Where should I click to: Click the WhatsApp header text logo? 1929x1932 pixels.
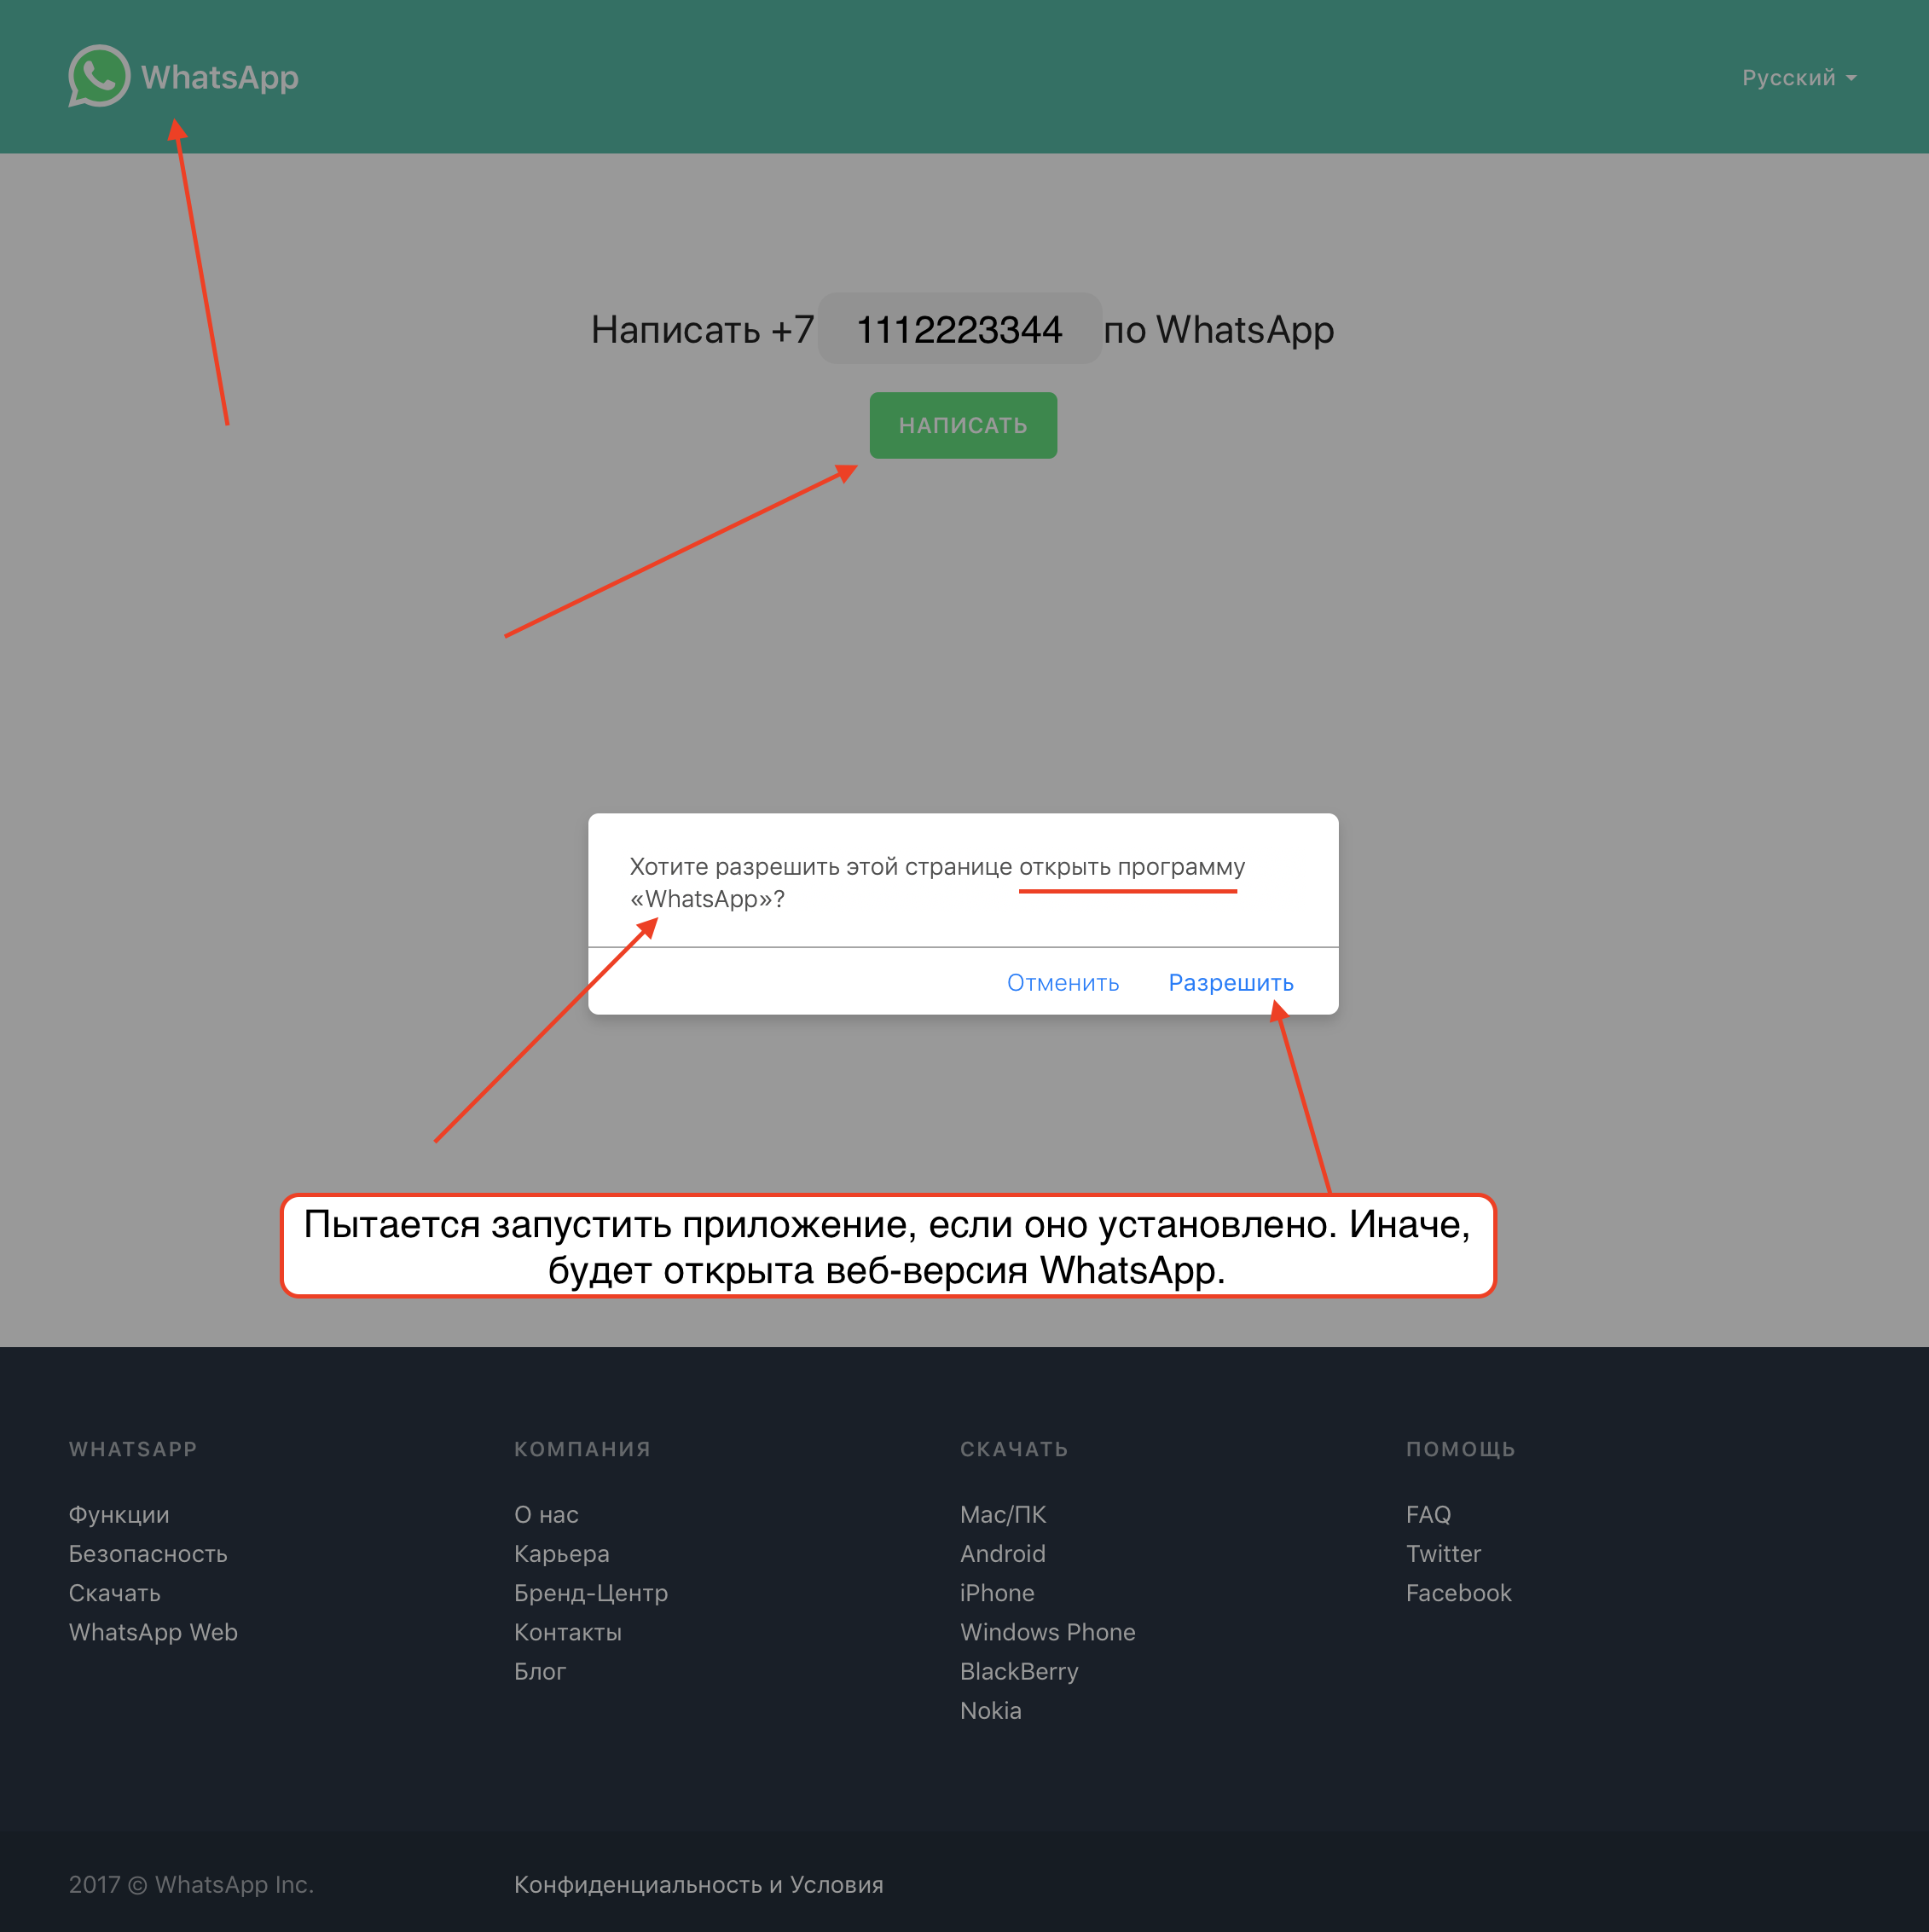tap(220, 77)
